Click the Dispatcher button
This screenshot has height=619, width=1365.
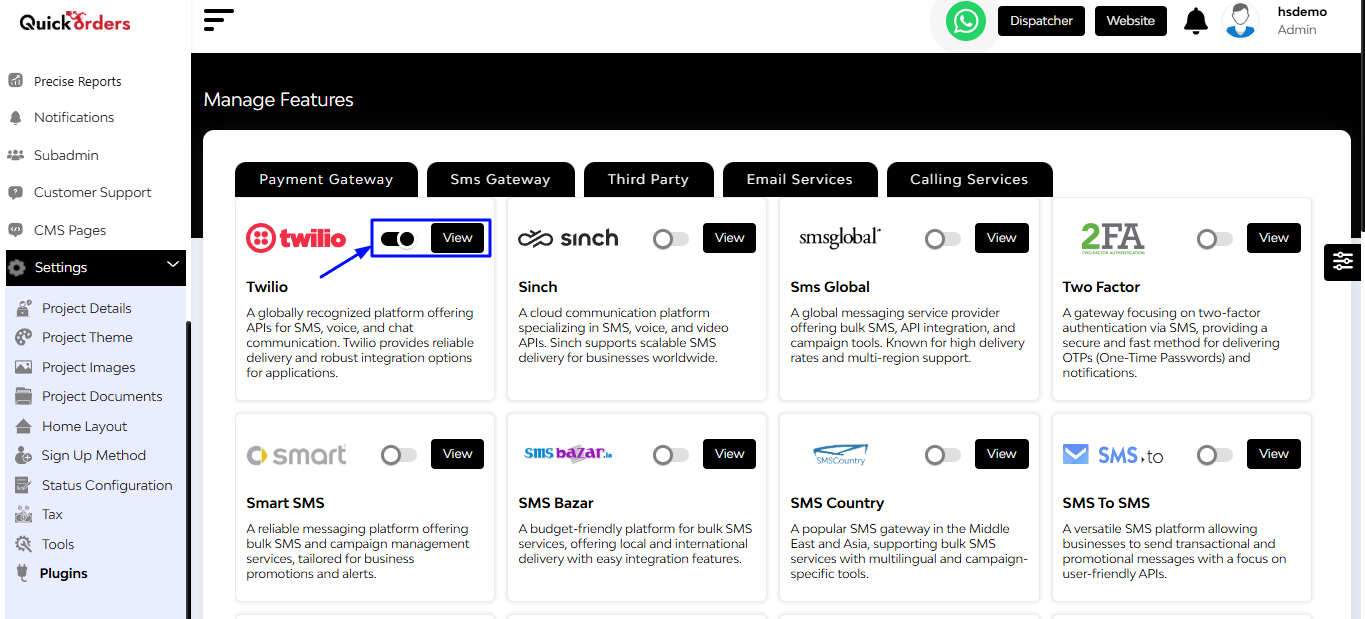(x=1041, y=21)
